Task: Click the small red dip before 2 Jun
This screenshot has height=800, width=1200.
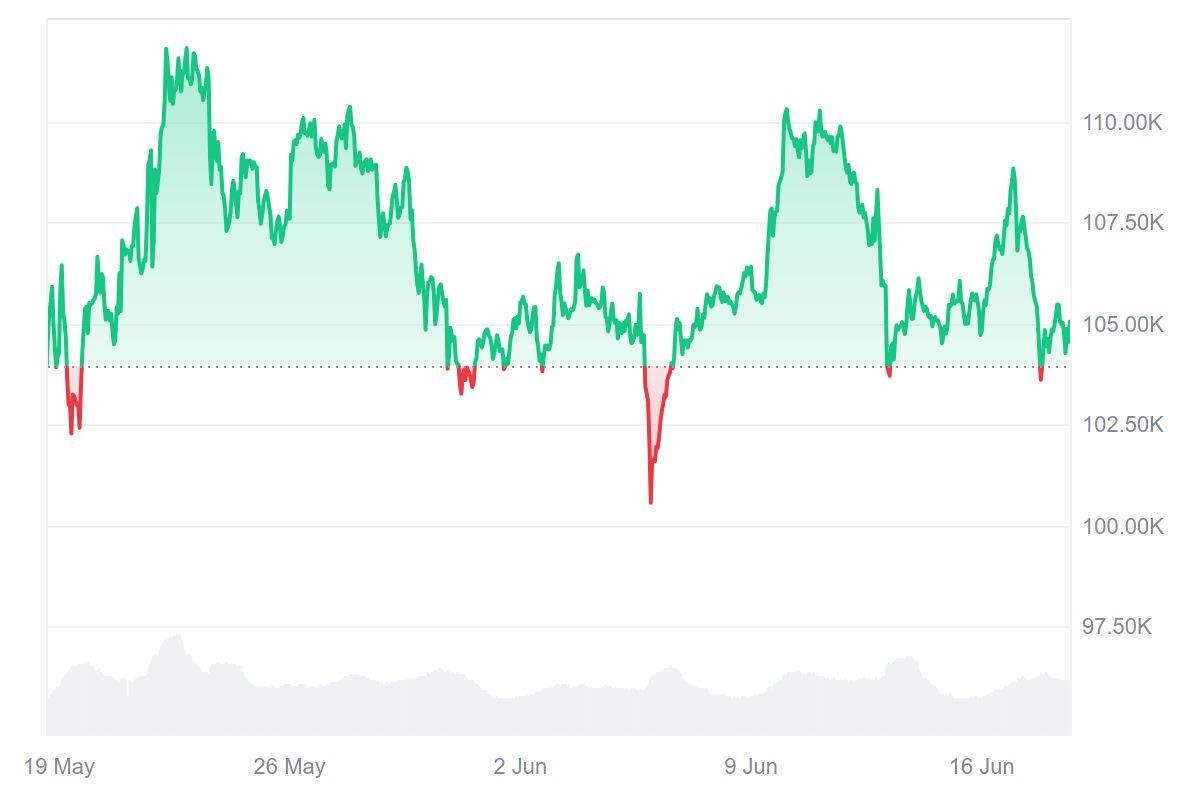Action: click(x=461, y=391)
